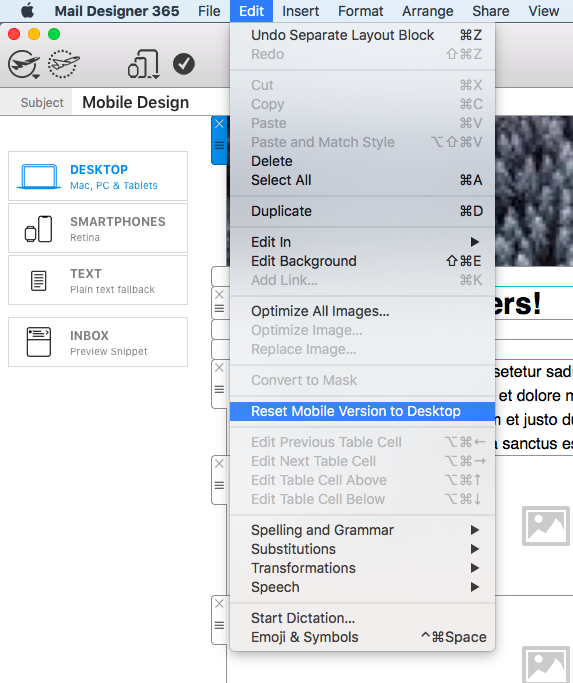Screen dimensions: 573x683
Task: Choose Duplicate in the Edit menu
Action: 363,211
